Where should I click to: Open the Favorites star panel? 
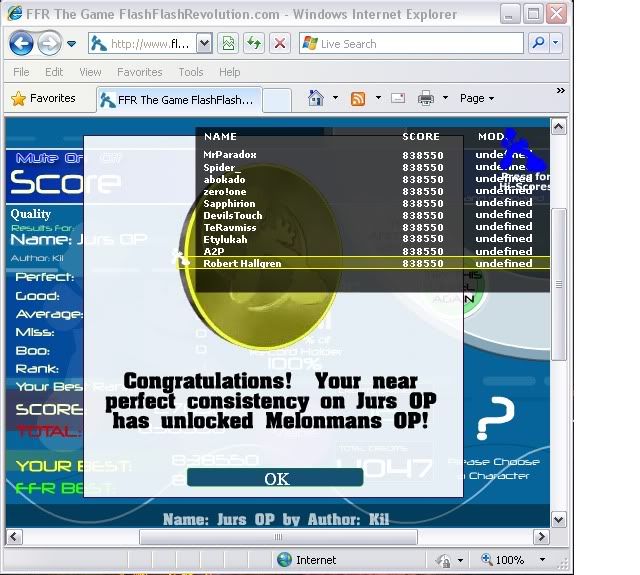click(x=44, y=98)
